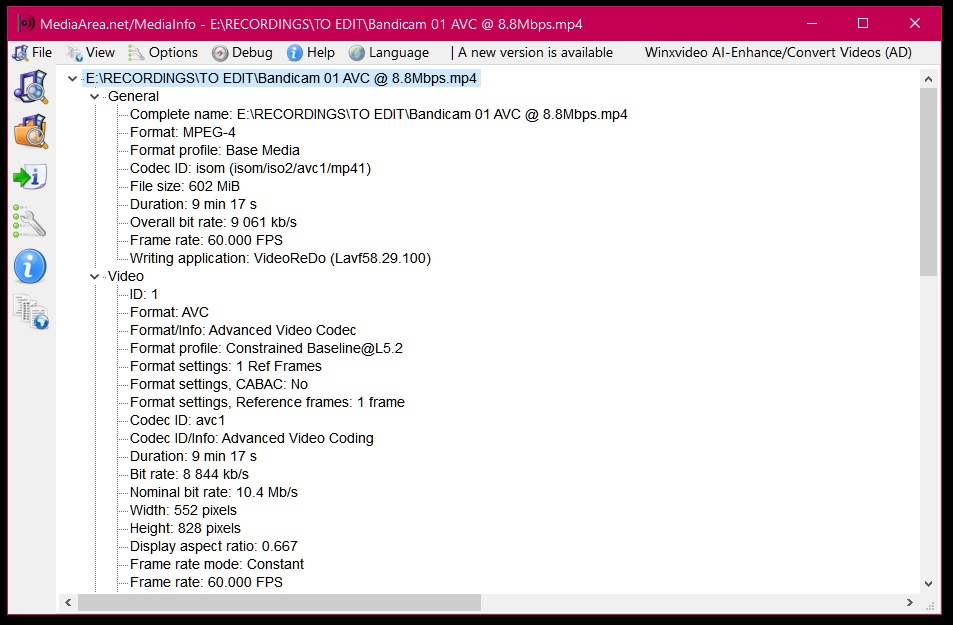Image resolution: width=953 pixels, height=625 pixels.
Task: Click the MediaInfo app icon in title bar
Action: click(x=26, y=24)
